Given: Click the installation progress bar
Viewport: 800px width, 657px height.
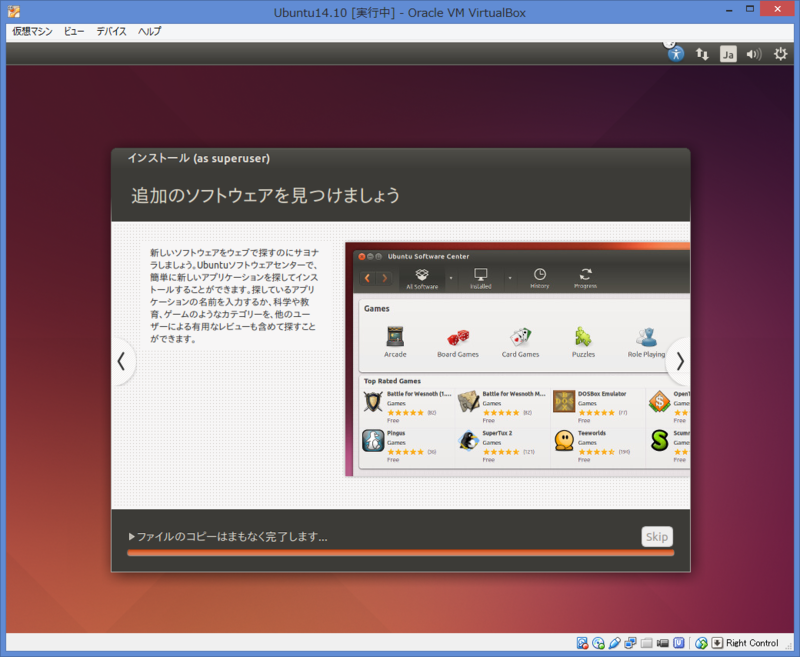Looking at the screenshot, I should point(400,553).
